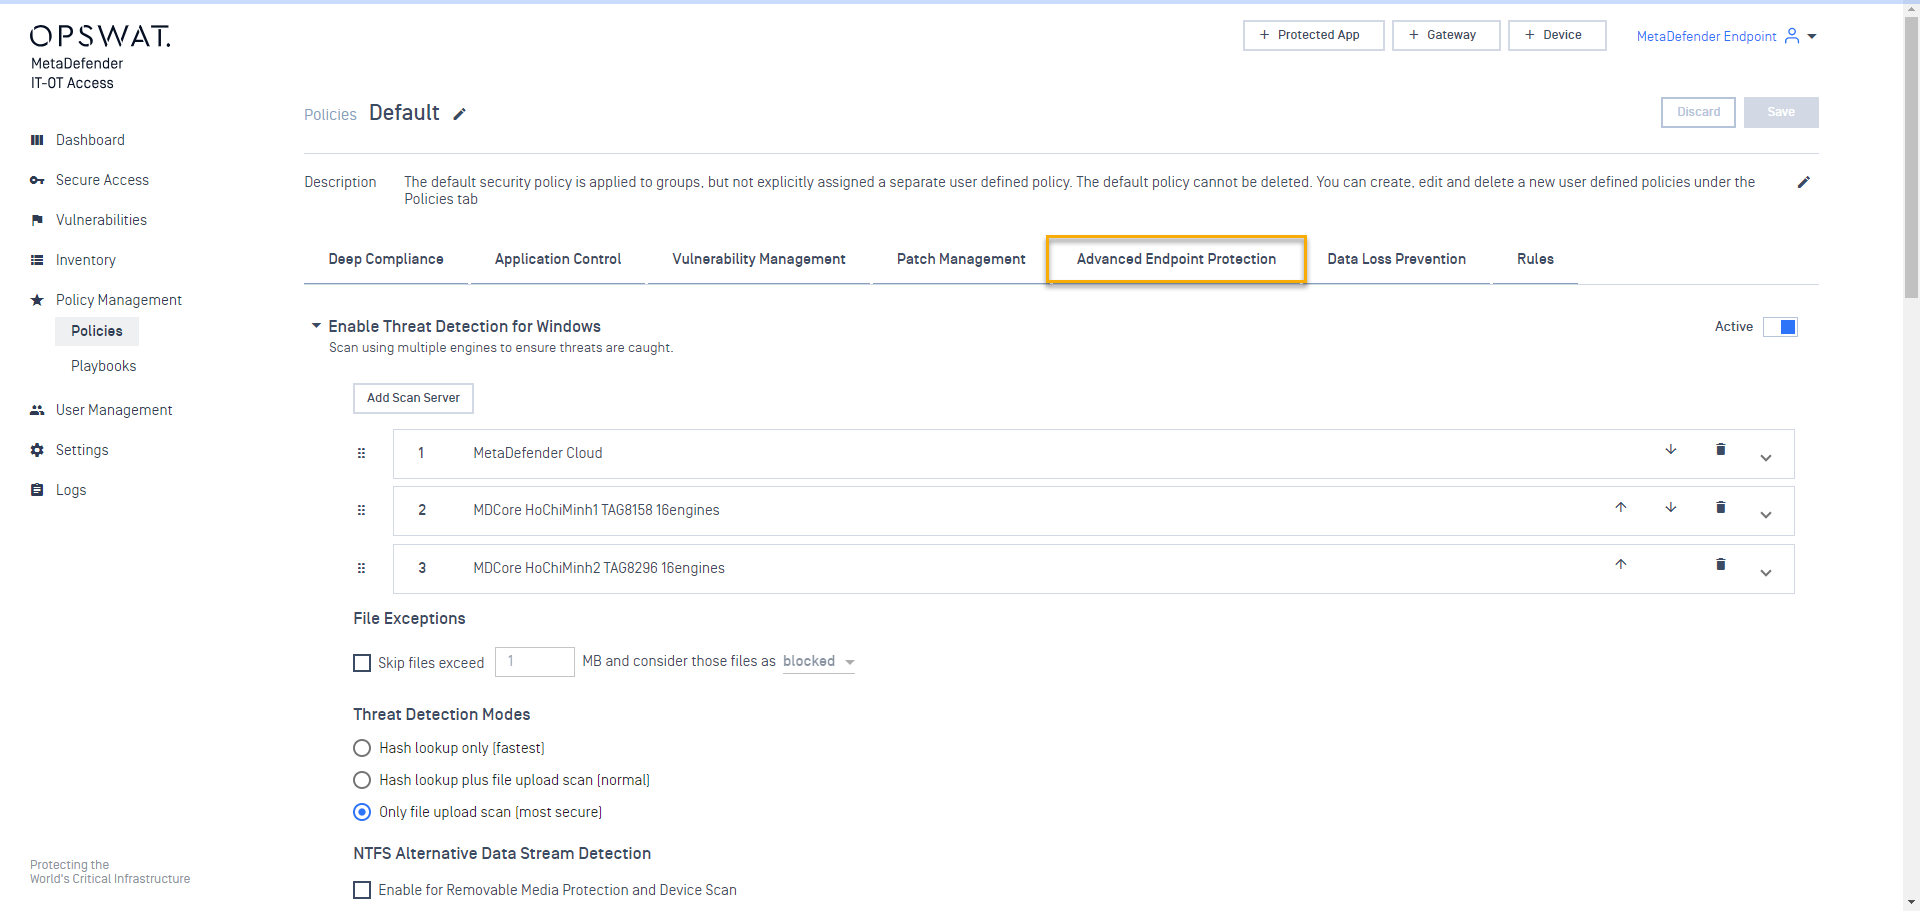The image size is (1920, 911).
Task: Open the MetaDefender Endpoint account link
Action: (x=1706, y=36)
